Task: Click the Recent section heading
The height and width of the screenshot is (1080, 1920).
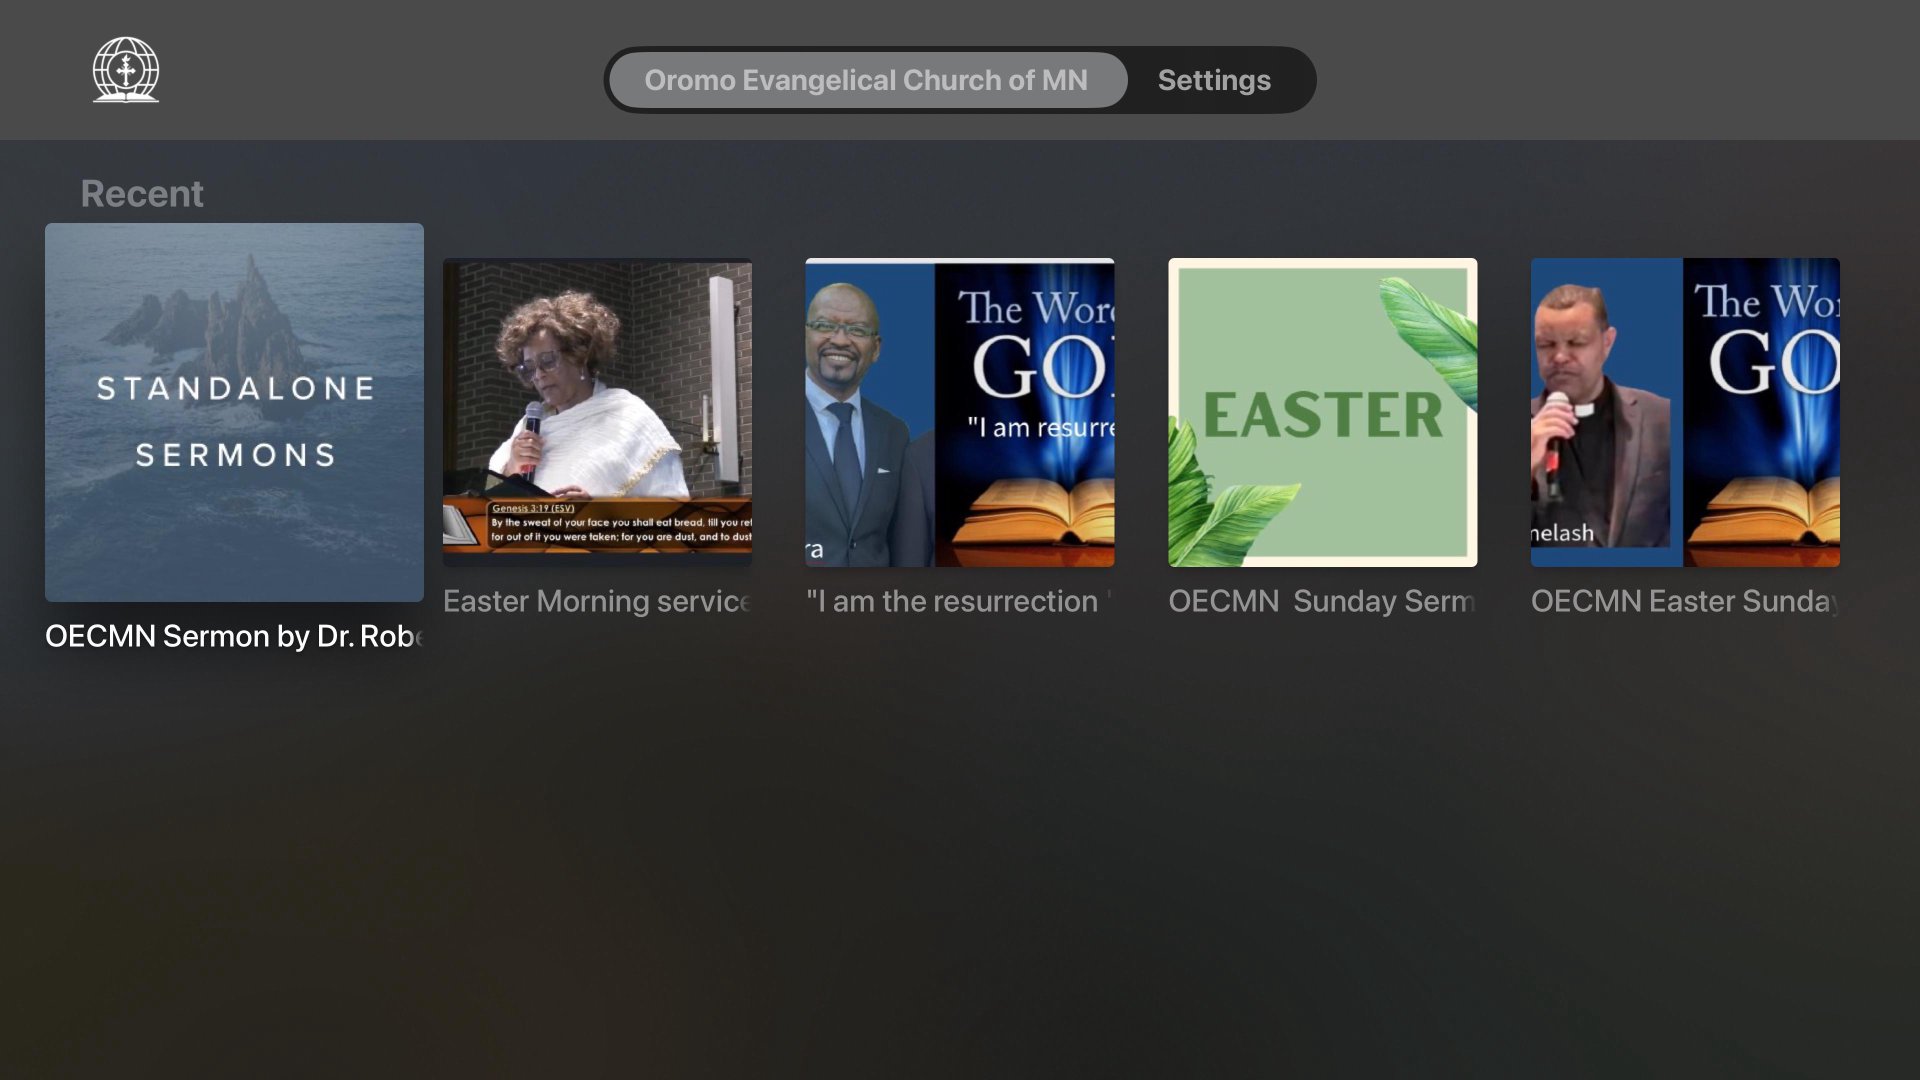Action: [142, 193]
